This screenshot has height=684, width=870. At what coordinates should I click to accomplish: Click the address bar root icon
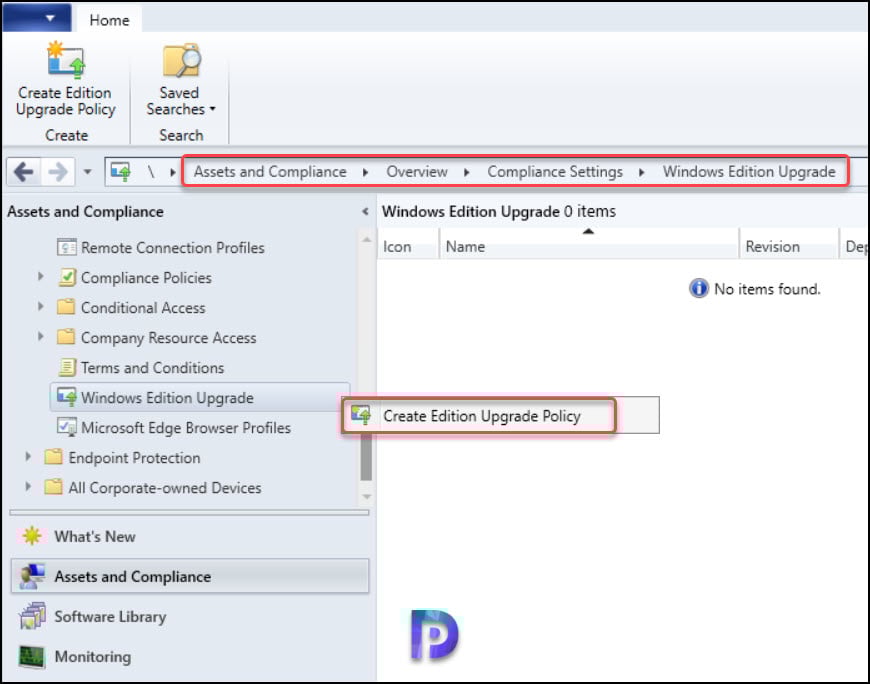(121, 172)
